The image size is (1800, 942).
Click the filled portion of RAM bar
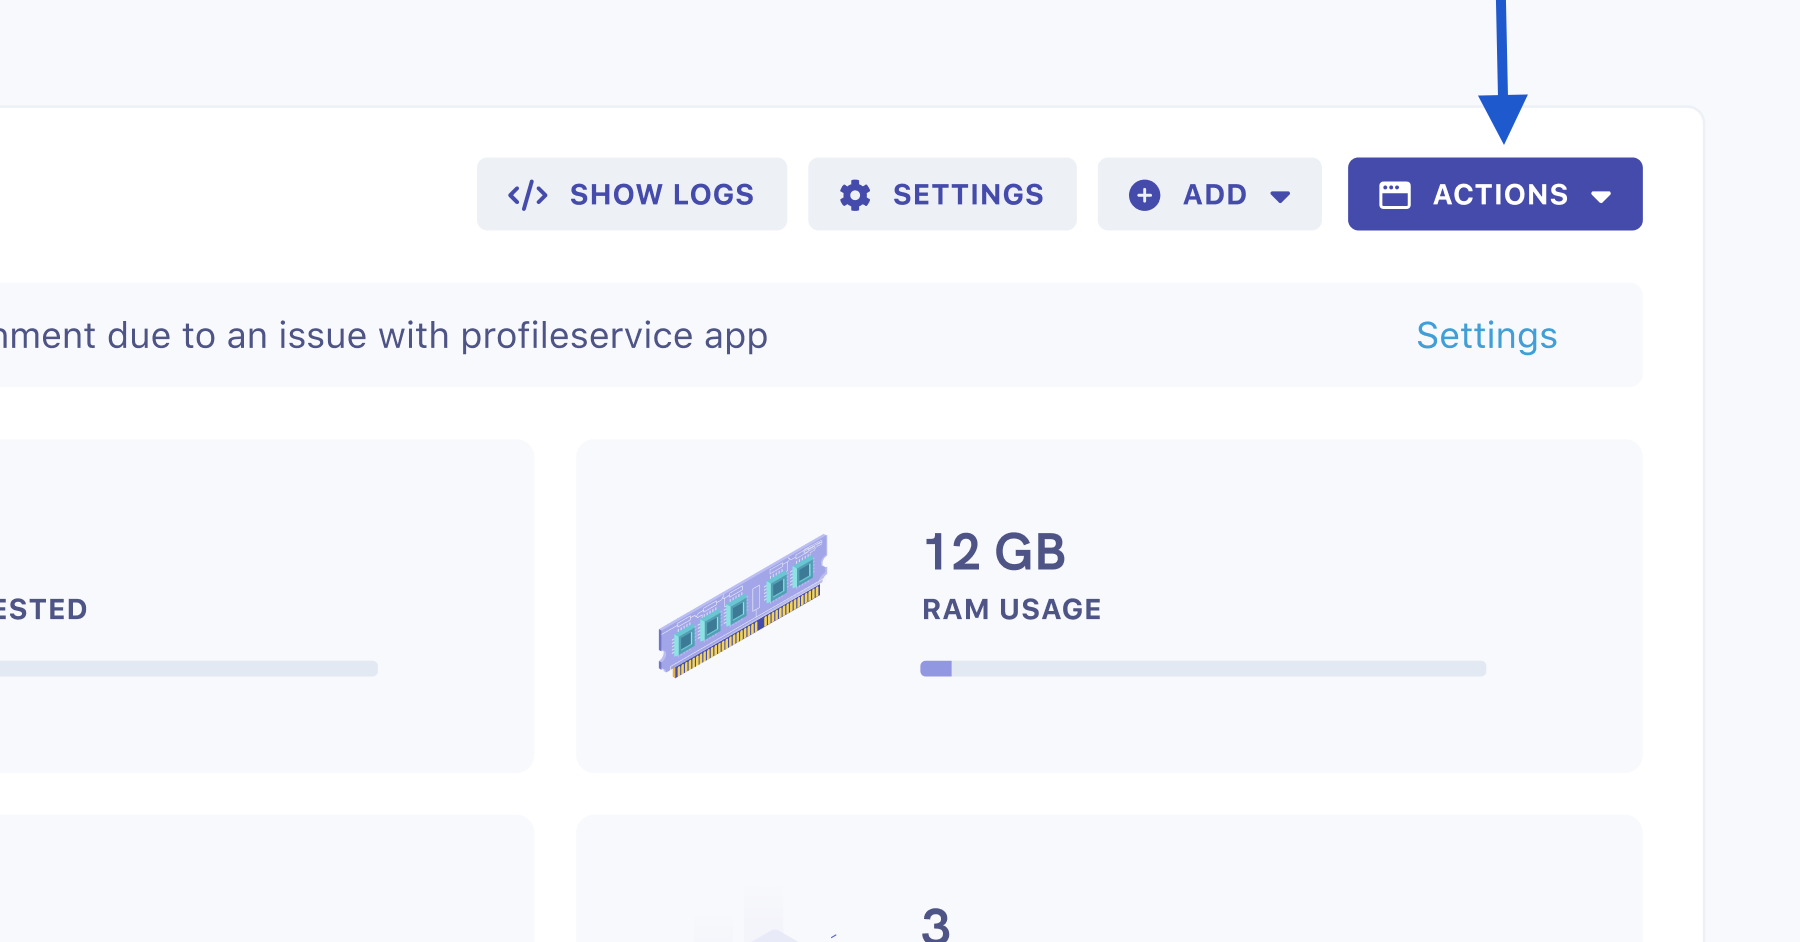pos(936,668)
